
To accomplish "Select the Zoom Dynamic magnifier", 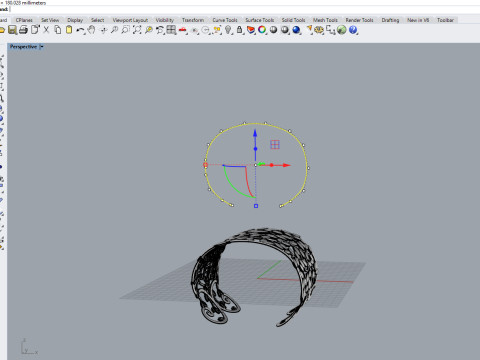I will pos(114,30).
